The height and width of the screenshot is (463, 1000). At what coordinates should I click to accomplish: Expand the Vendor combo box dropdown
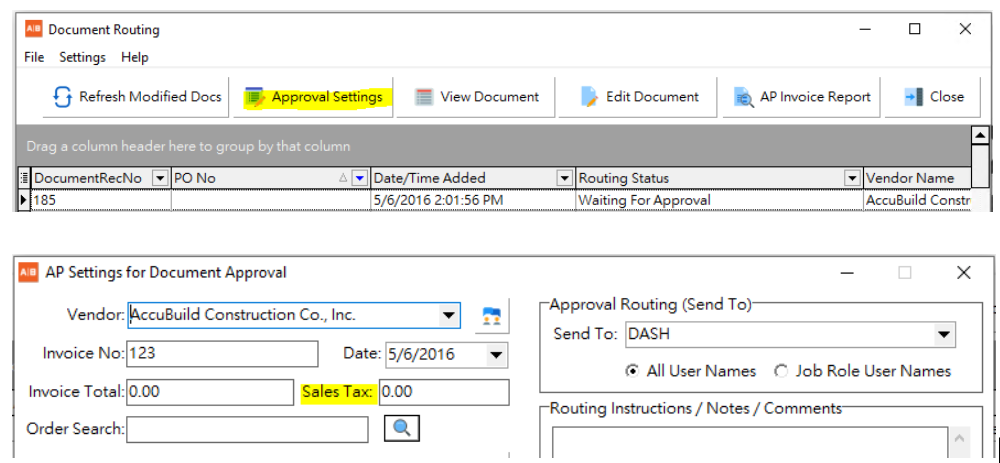pos(449,315)
